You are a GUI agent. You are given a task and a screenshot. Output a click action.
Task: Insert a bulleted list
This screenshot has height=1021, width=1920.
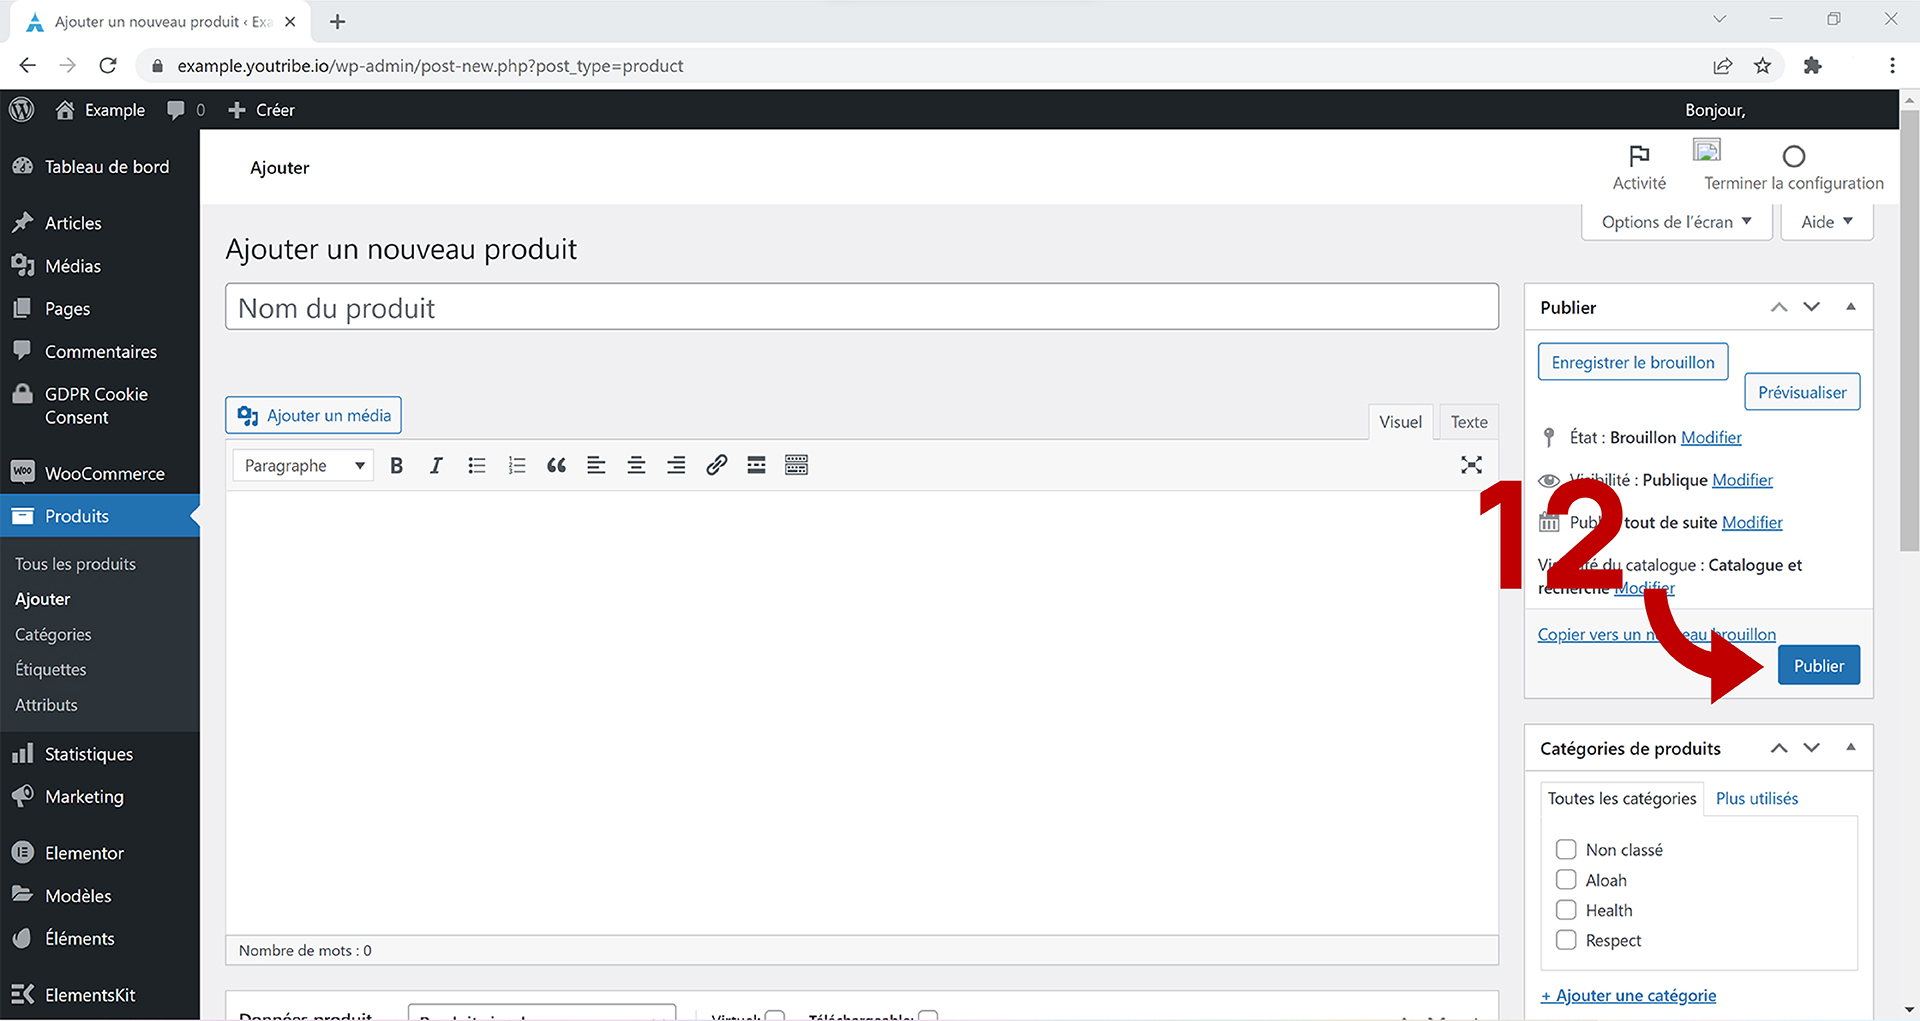(477, 465)
